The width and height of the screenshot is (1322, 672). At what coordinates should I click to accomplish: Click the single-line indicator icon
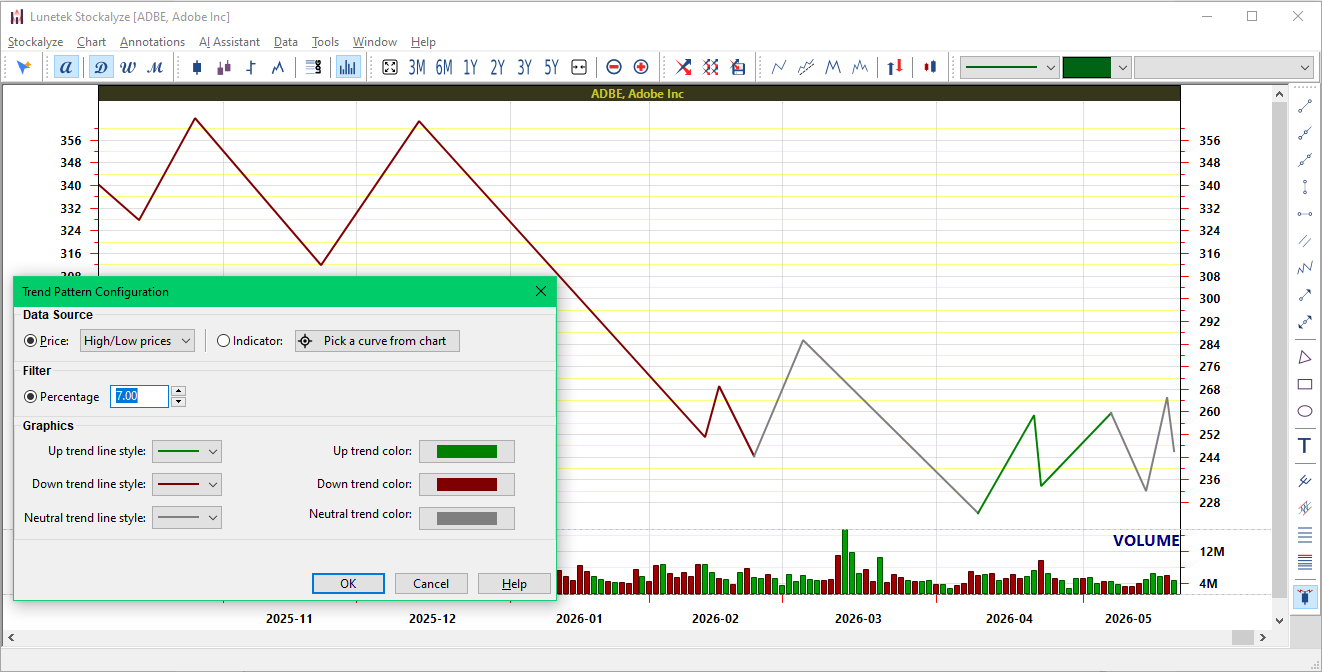[x=779, y=67]
